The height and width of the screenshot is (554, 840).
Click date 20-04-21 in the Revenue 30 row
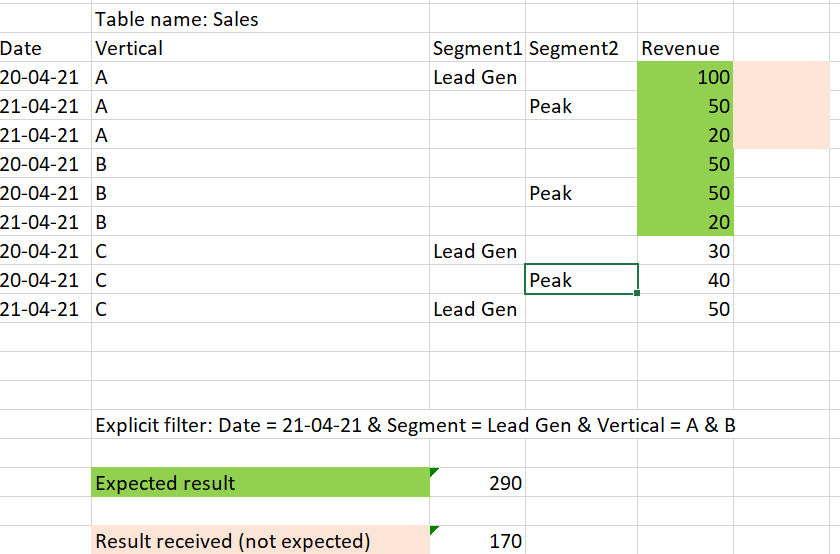click(x=46, y=251)
